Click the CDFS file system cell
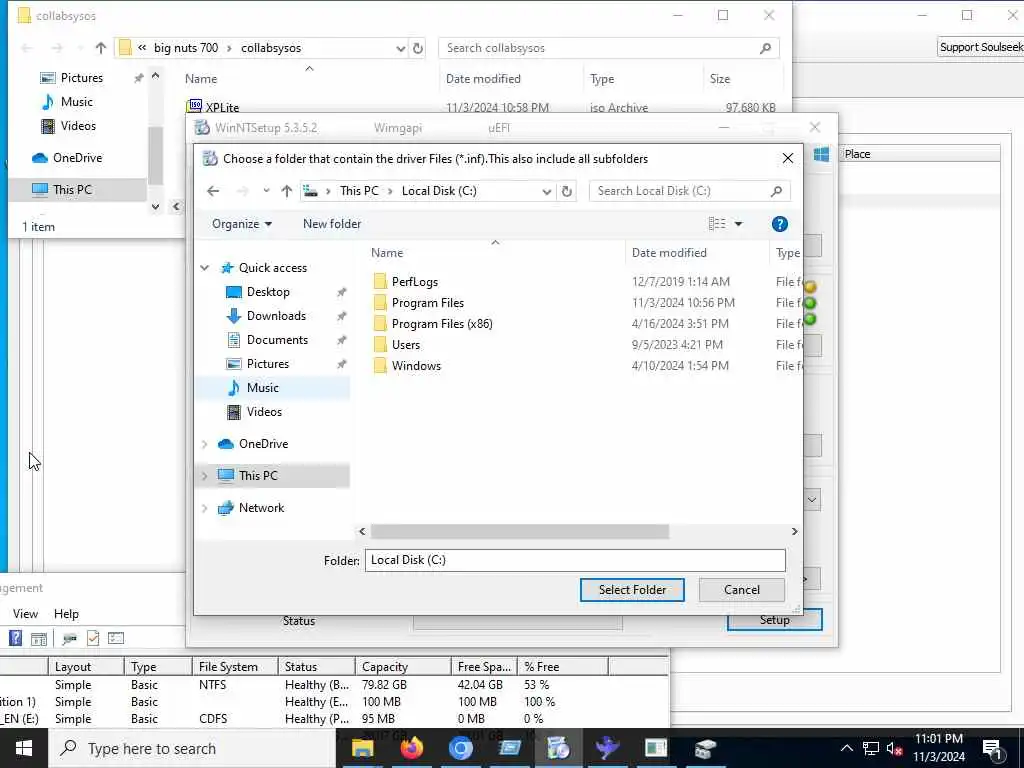Viewport: 1024px width, 768px height. [213, 719]
